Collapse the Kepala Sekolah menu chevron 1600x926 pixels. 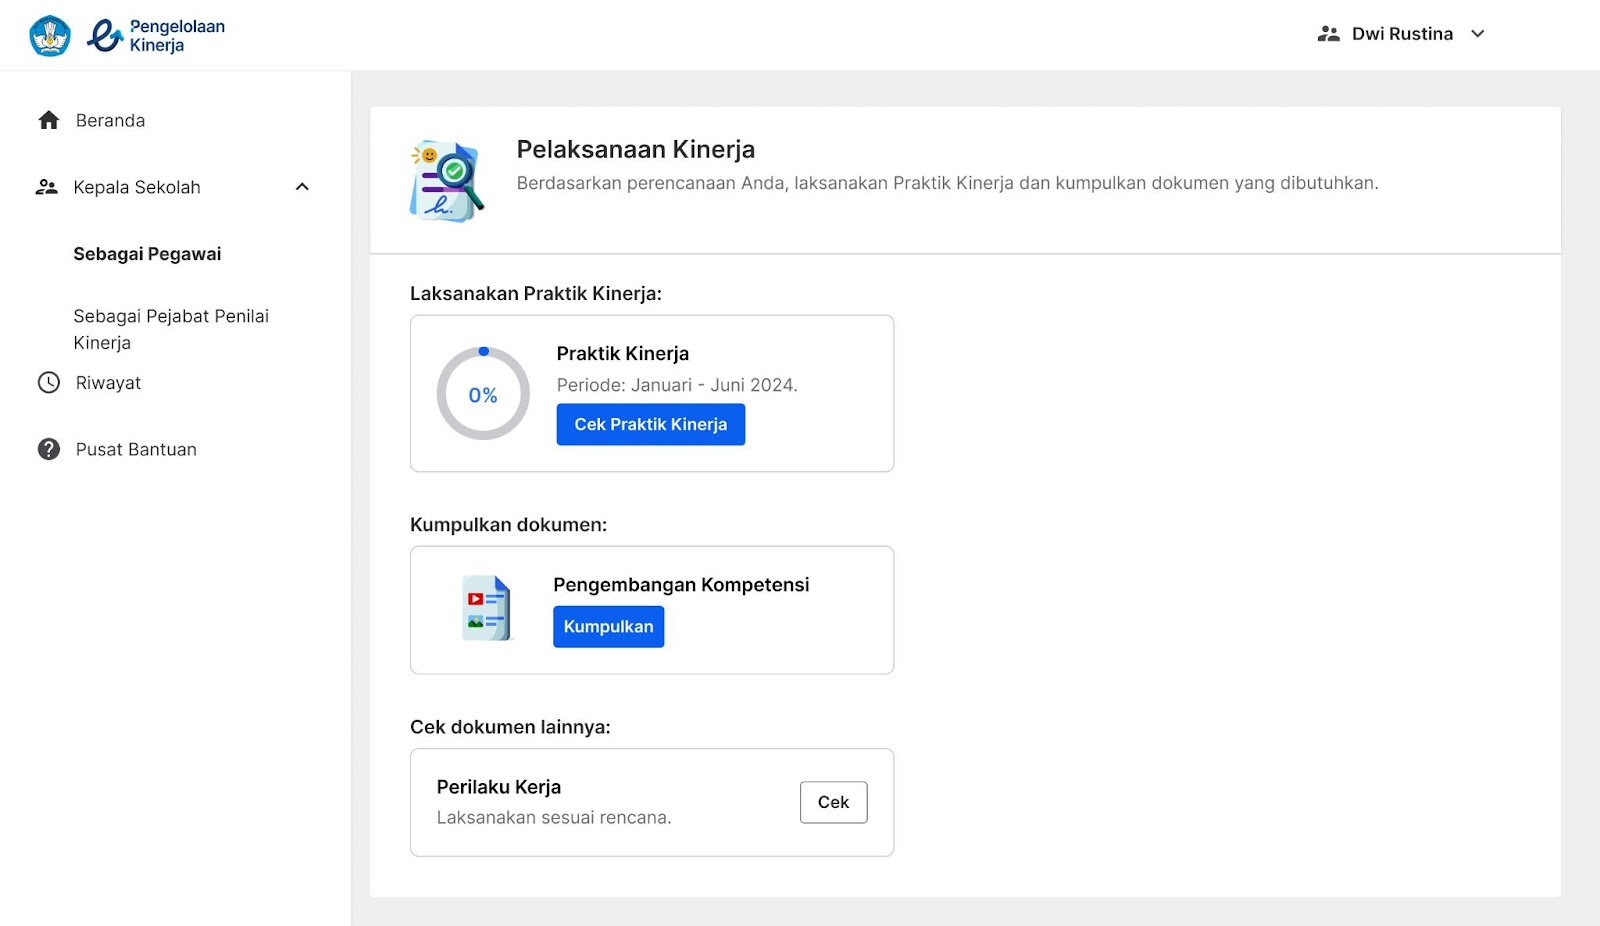(x=302, y=187)
